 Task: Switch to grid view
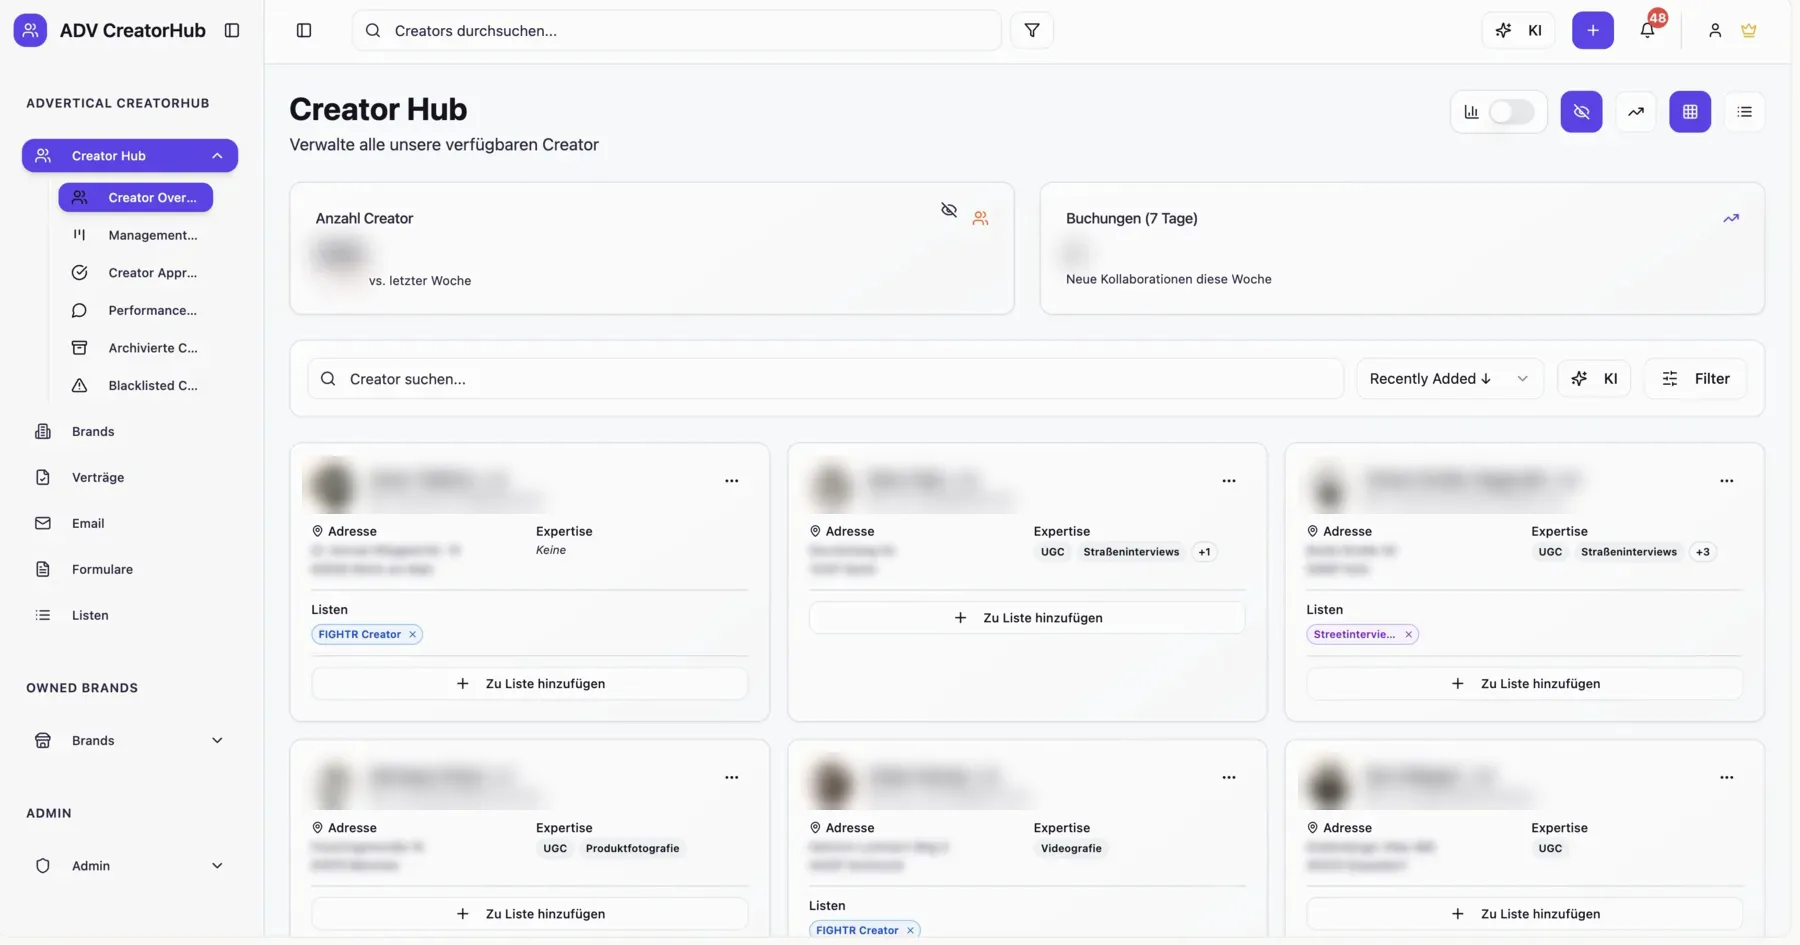pos(1690,112)
